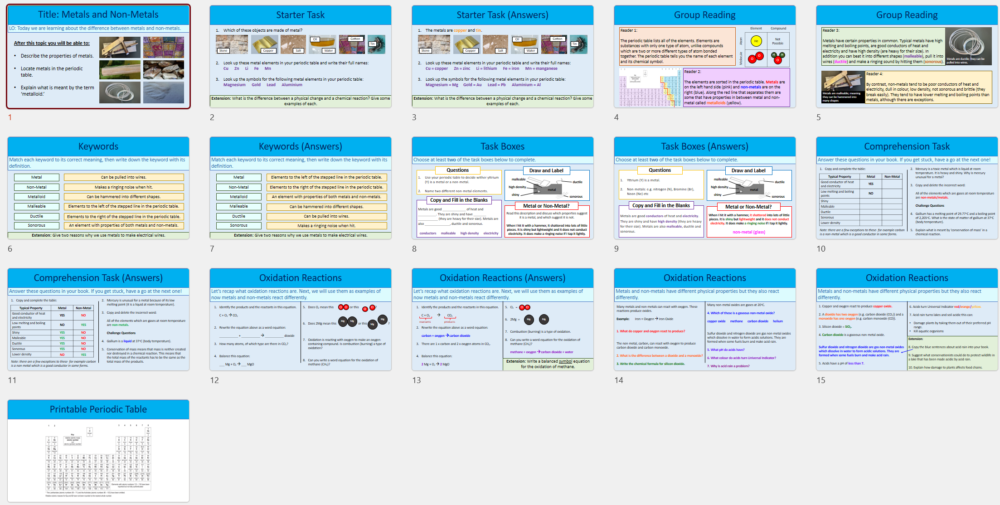Image resolution: width=1000 pixels, height=505 pixels.
Task: Select the Oxidation Reactions (Answers) slide
Action: point(502,318)
